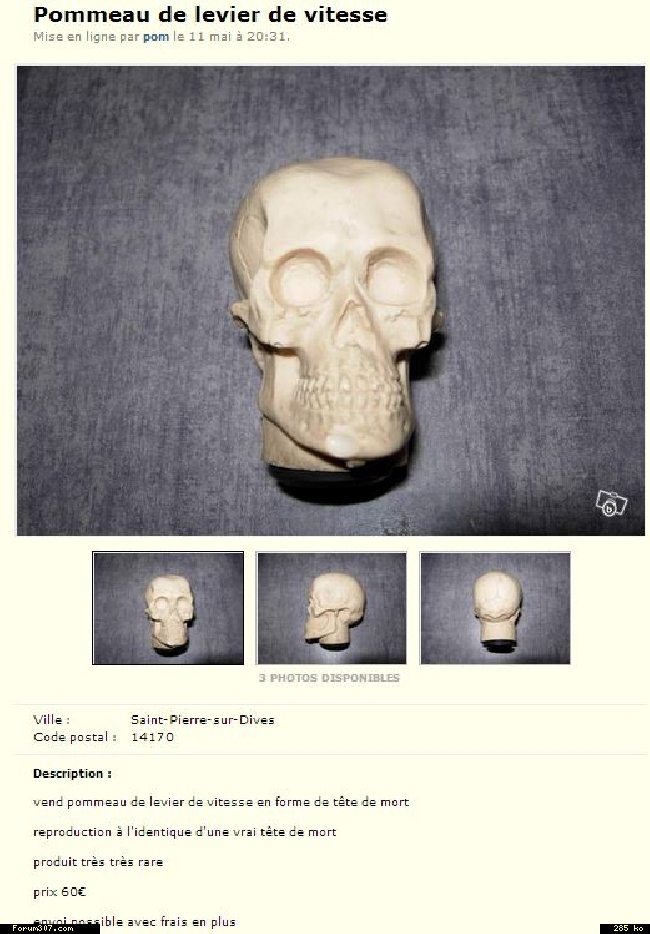The image size is (650, 934).
Task: Select the front-view skull thumbnail
Action: (x=168, y=608)
